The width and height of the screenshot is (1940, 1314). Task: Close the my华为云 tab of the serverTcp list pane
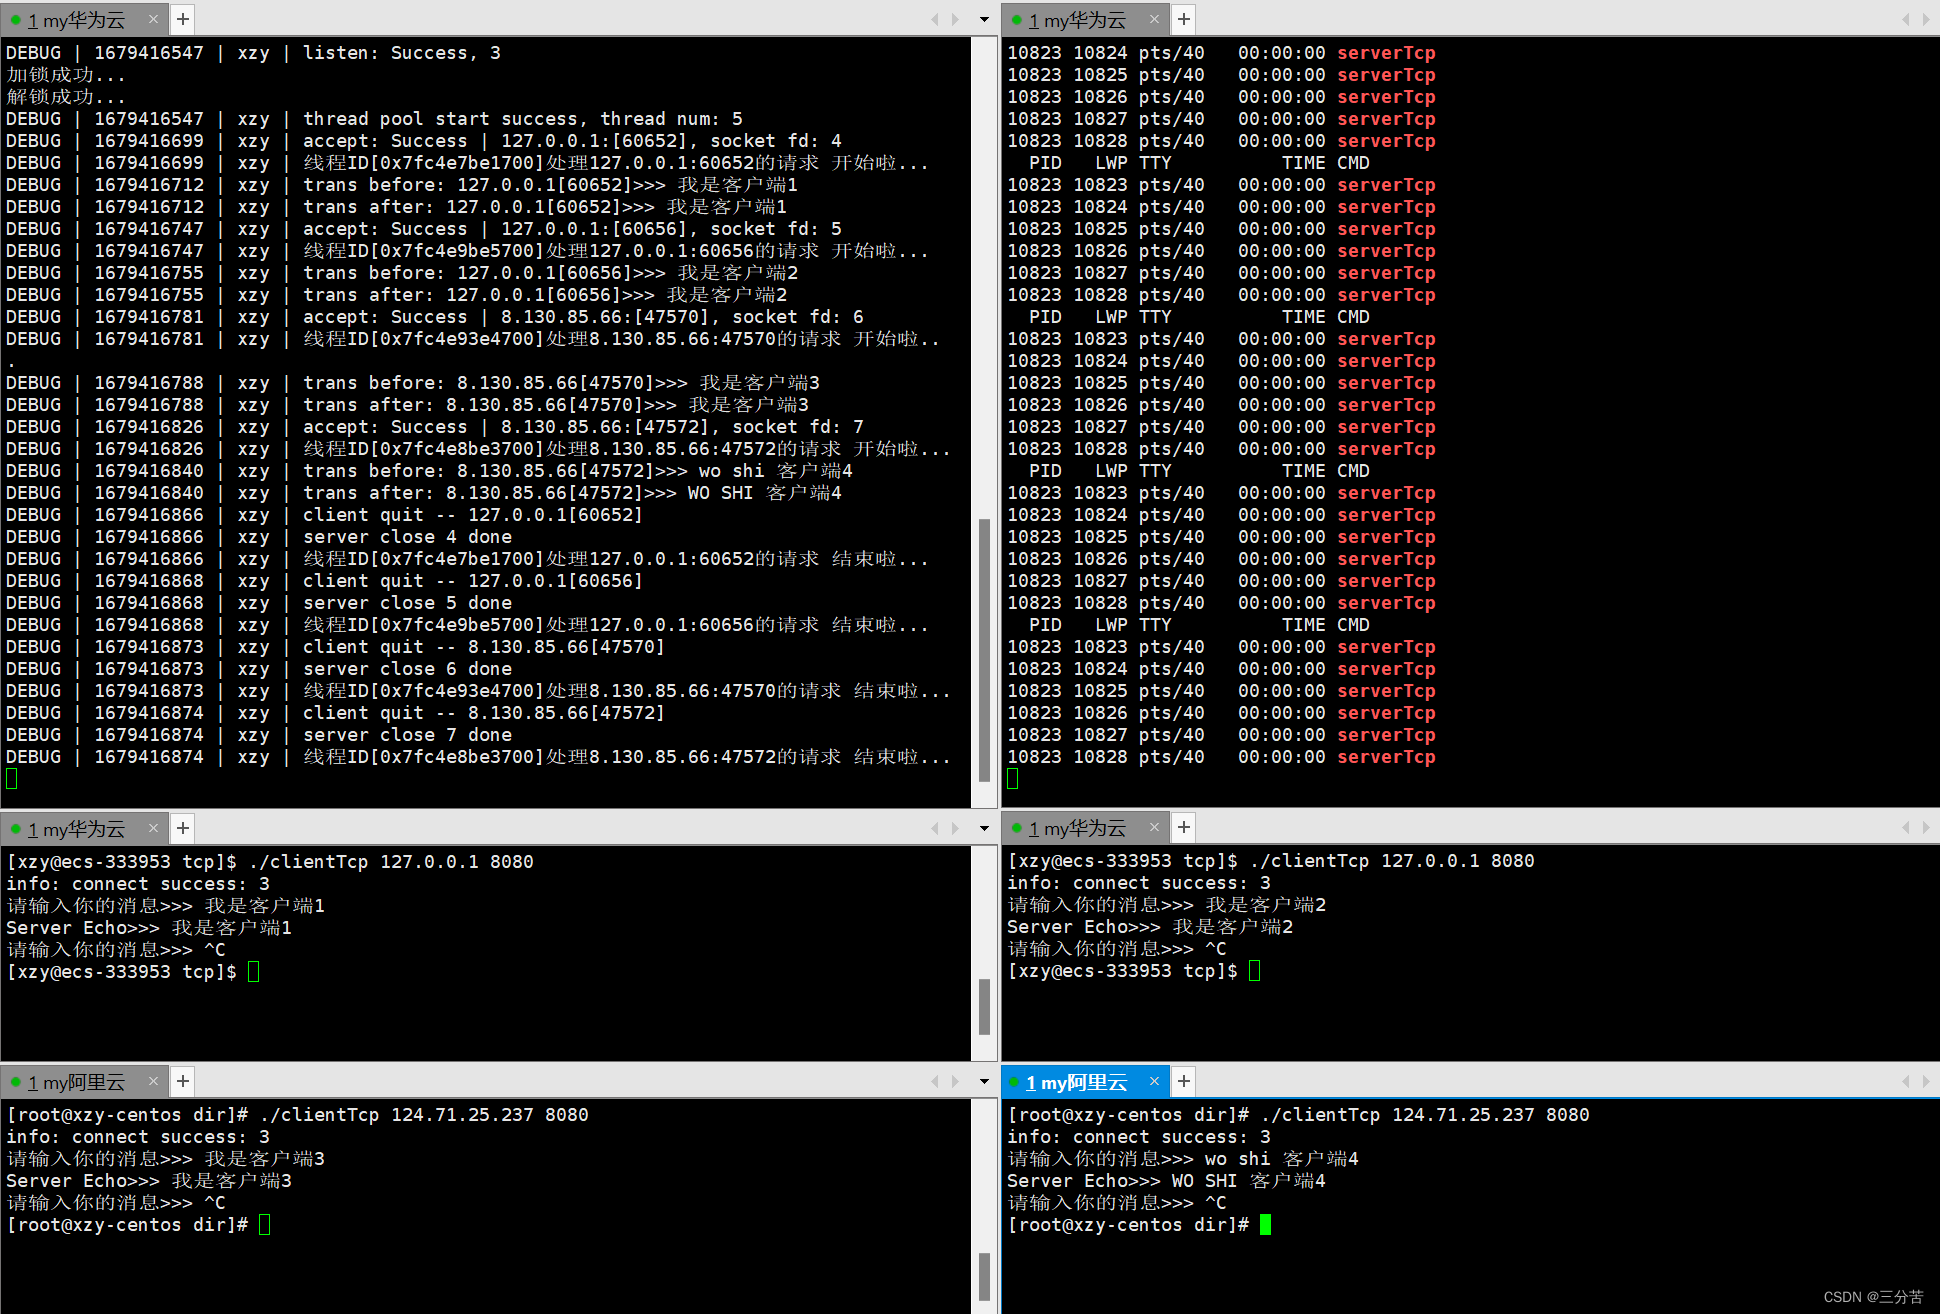click(x=1154, y=19)
